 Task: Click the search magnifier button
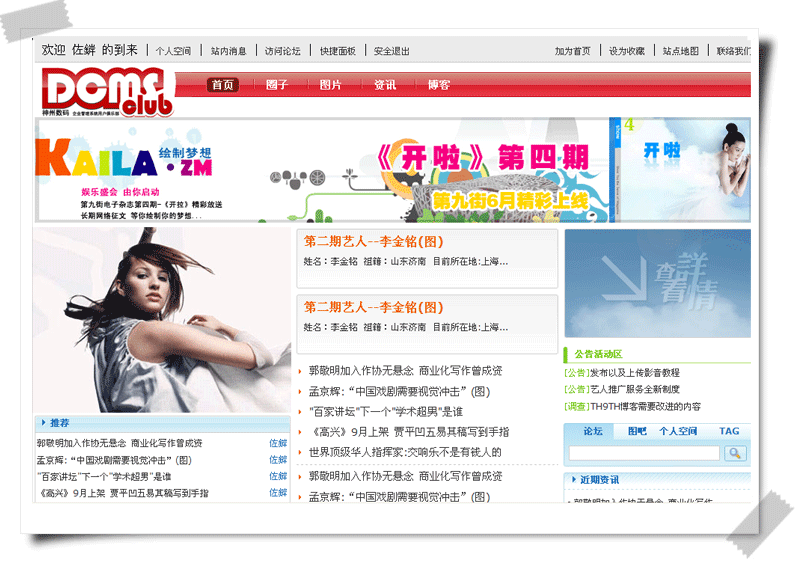(735, 453)
